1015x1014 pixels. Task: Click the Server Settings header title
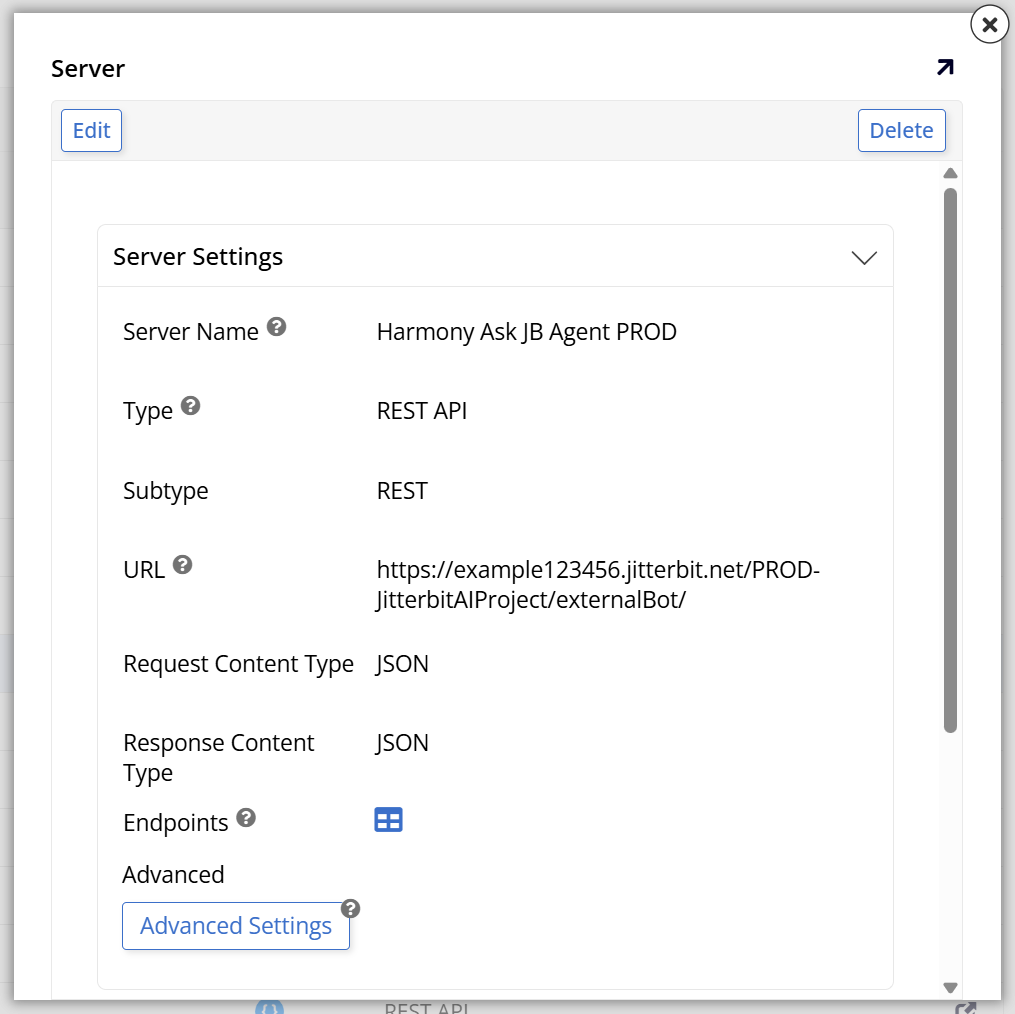[x=198, y=257]
